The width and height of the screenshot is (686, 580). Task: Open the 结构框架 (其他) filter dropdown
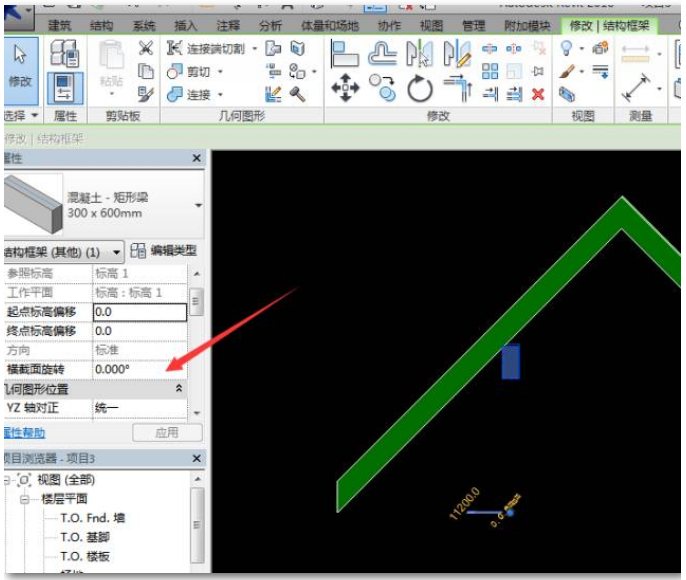117,252
